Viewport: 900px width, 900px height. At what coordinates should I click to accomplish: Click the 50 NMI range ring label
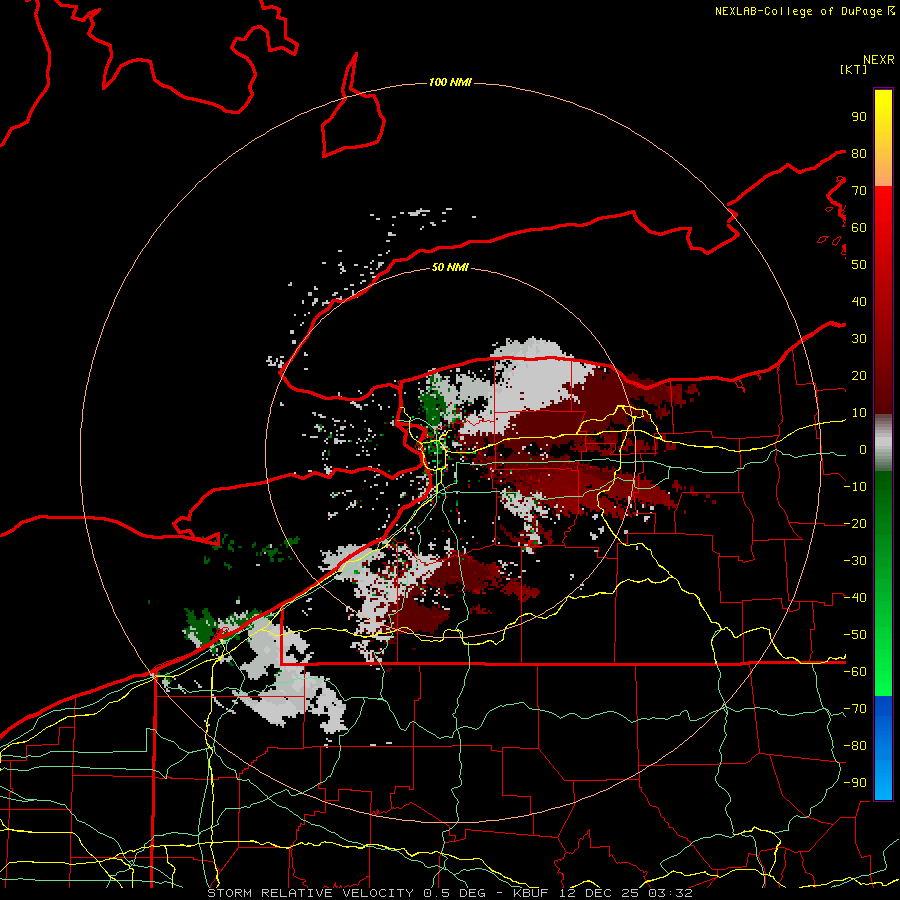450,267
